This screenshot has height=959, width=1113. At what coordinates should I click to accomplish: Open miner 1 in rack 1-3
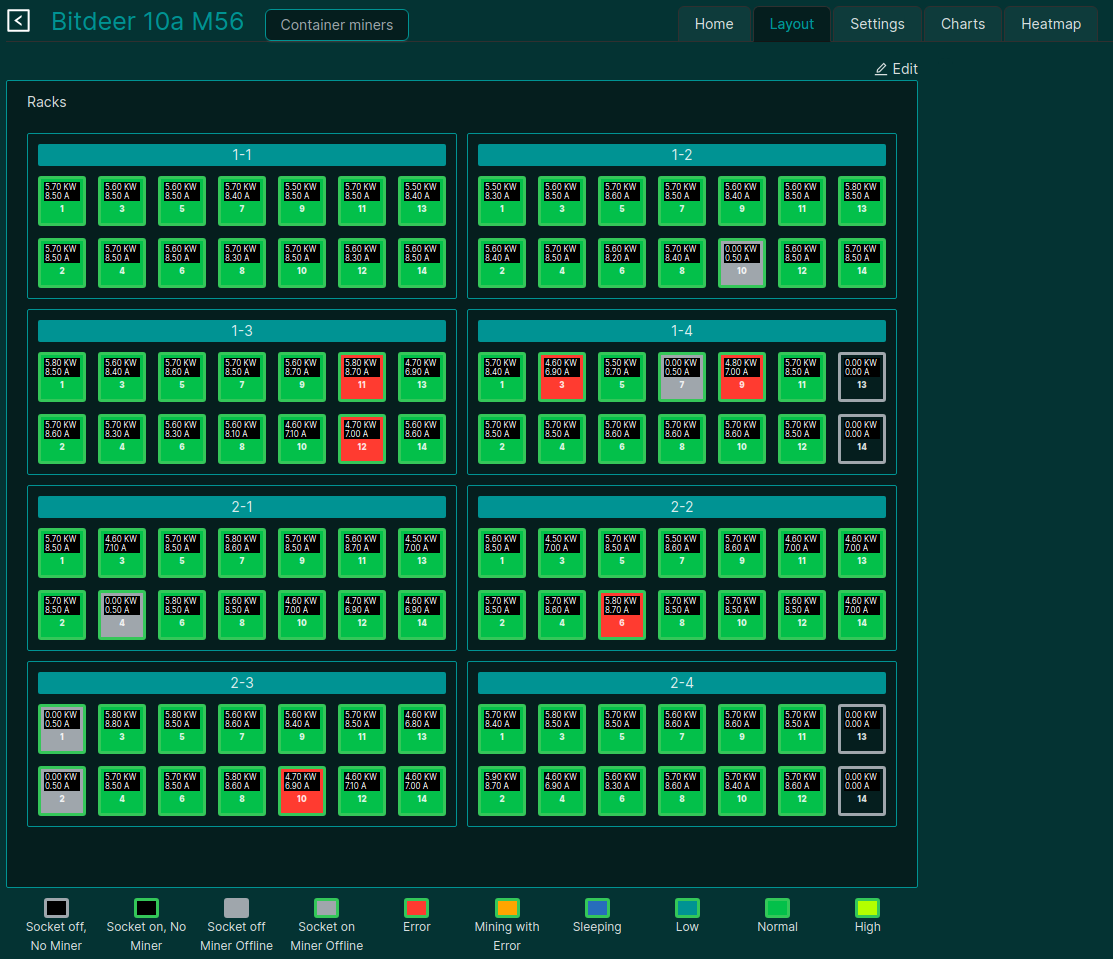coord(62,377)
